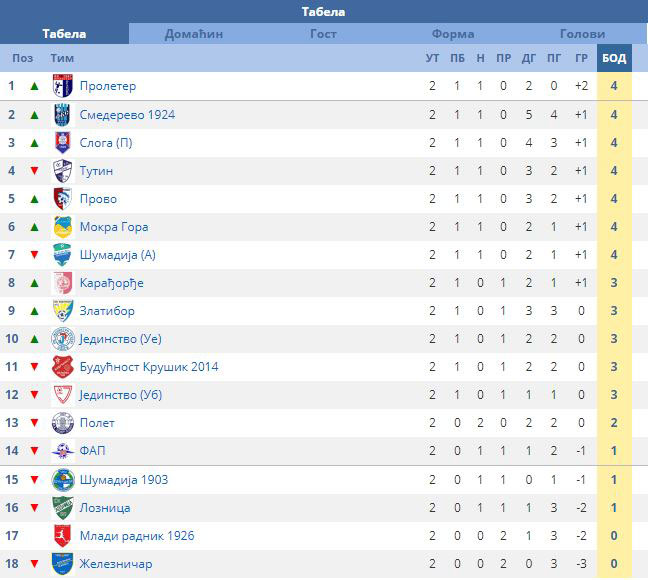Image resolution: width=648 pixels, height=580 pixels.
Task: Click red down arrow beside Тутин
Action: coord(34,171)
